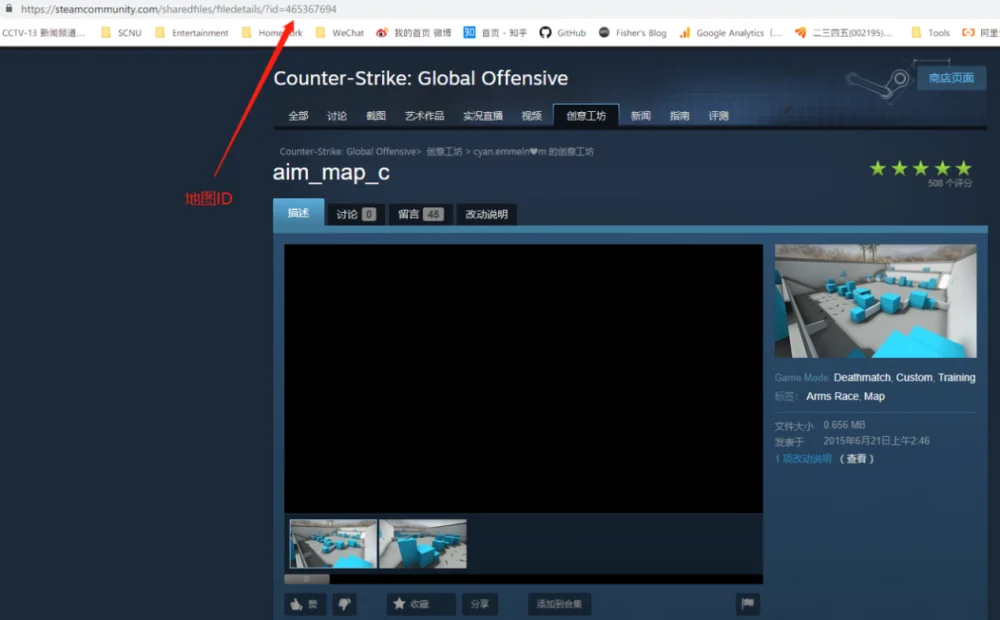Open cyan.emmeln's 创意工坊 breadcrumb link
The image size is (1000, 620).
[x=533, y=151]
